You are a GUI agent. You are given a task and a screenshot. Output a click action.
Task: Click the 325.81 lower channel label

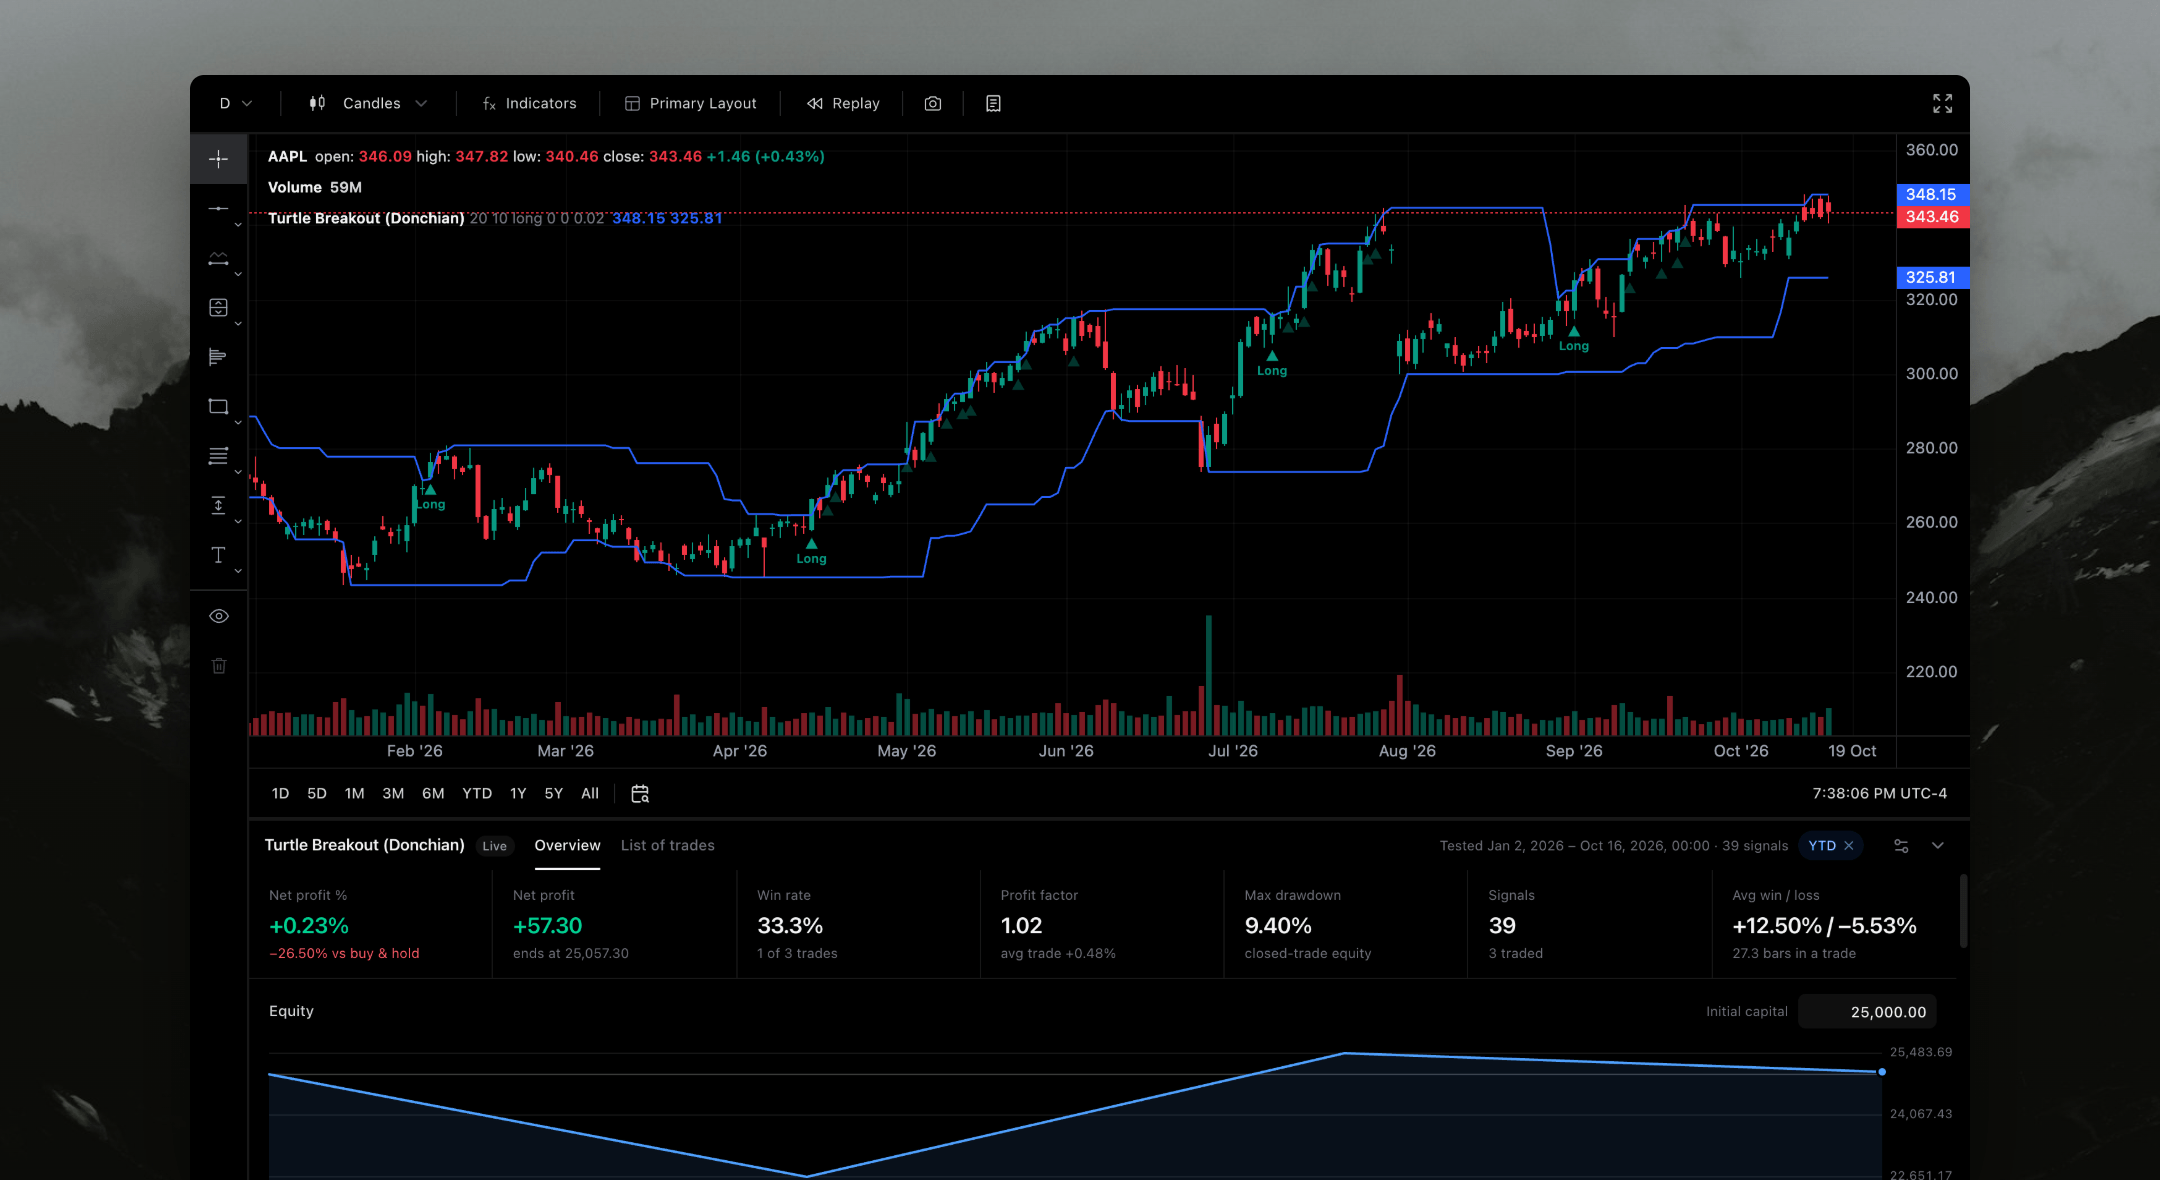coord(1932,277)
